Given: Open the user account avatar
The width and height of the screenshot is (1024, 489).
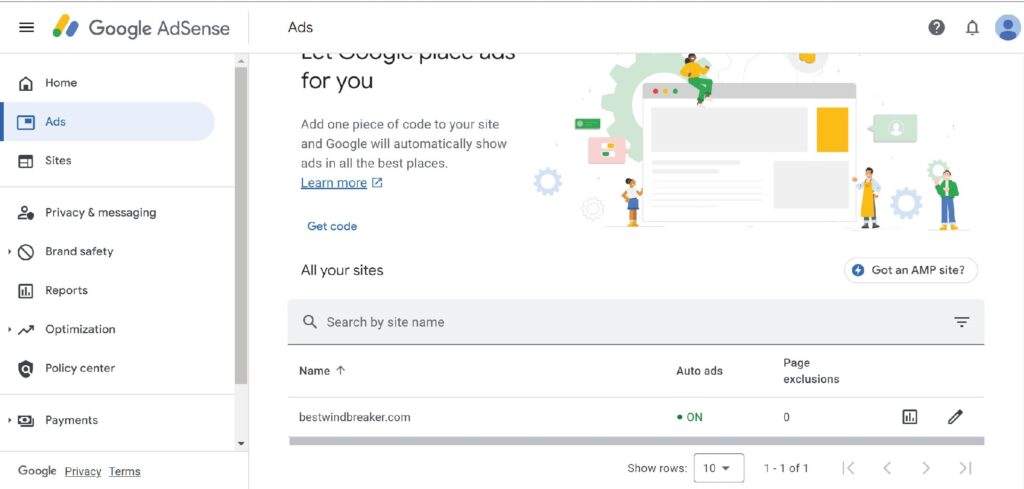Looking at the screenshot, I should (x=1007, y=27).
